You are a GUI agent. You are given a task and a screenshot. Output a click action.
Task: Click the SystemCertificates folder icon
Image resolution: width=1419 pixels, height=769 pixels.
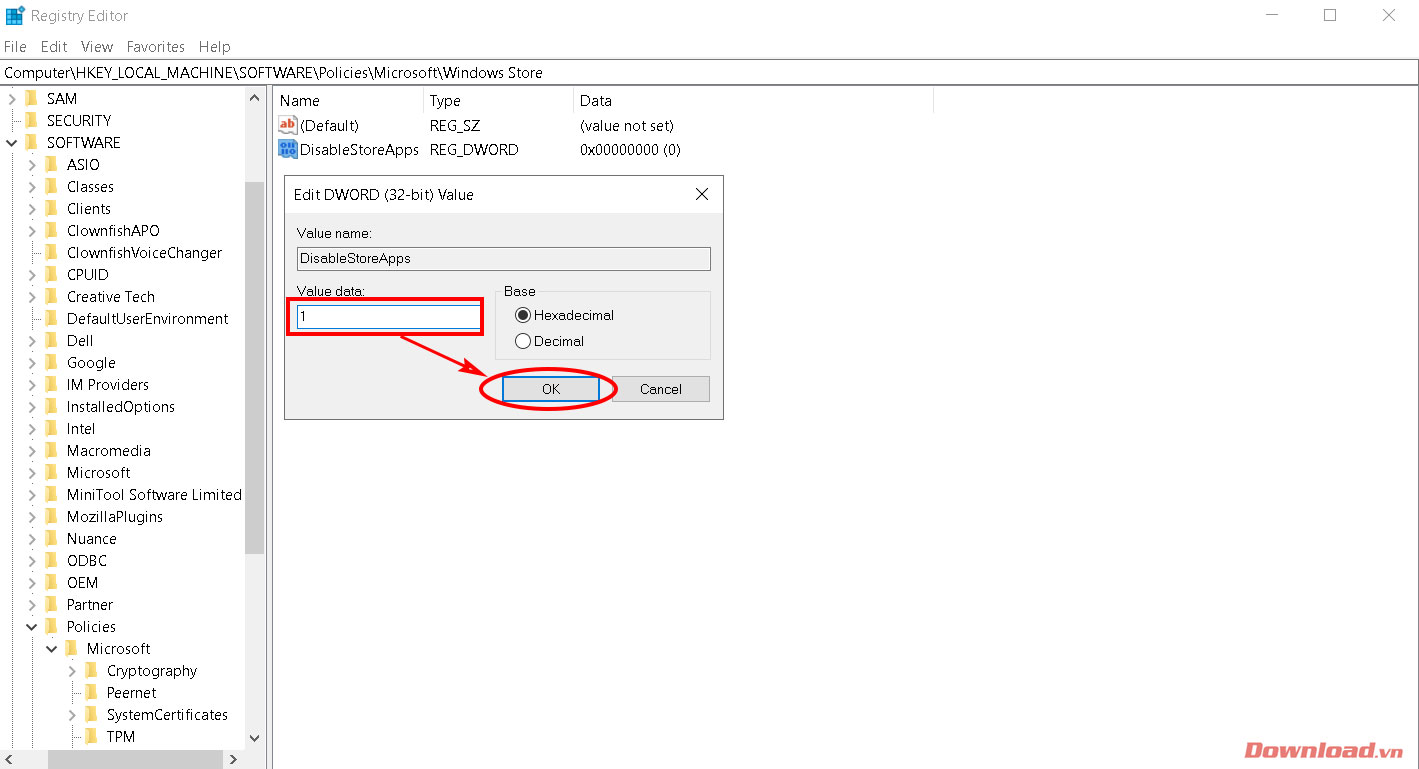[91, 715]
